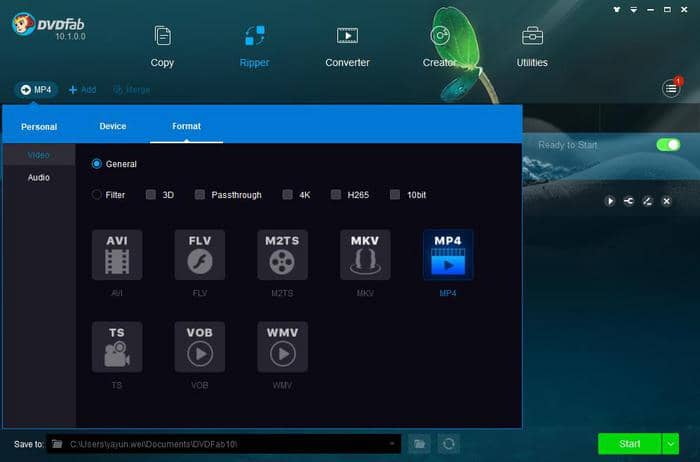The image size is (700, 462).
Task: Select the AVI format icon
Action: pos(117,255)
